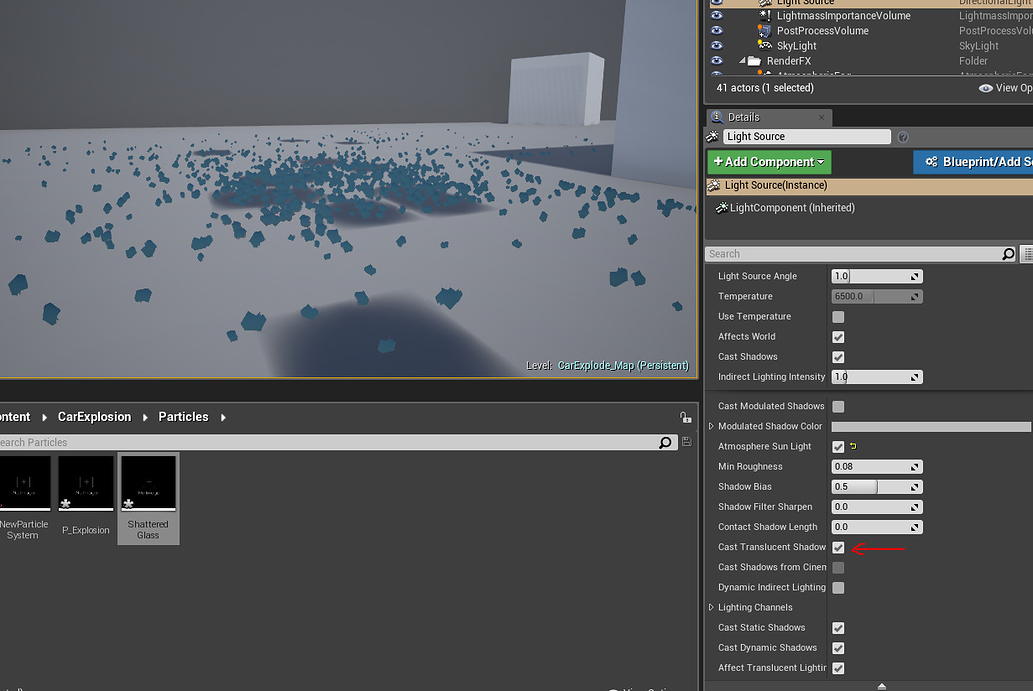Expand the Modulated Shadow Color property

[712, 426]
